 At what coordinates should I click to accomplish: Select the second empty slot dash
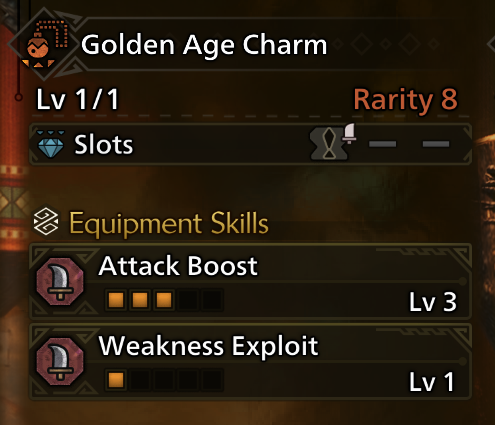(x=383, y=144)
